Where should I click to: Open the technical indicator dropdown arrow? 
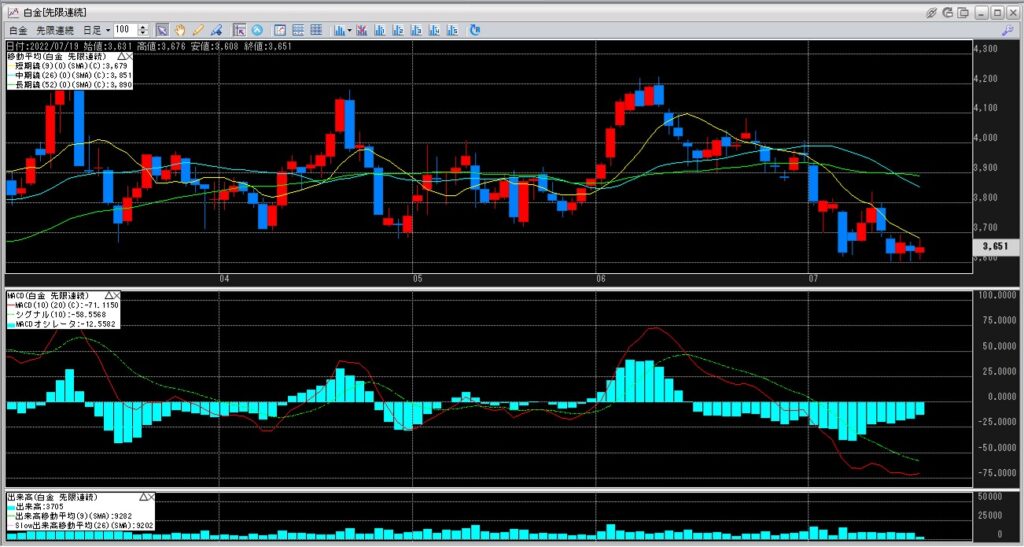point(349,31)
